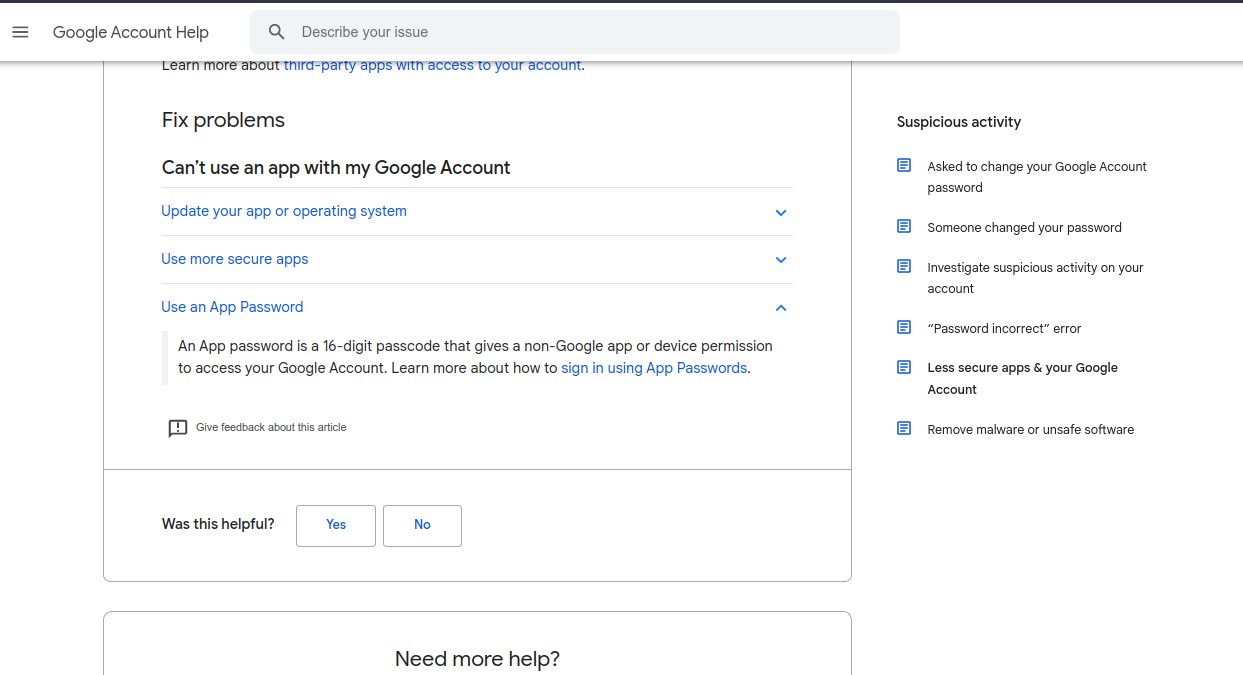This screenshot has width=1243, height=675.
Task: Click article icon beside 'Password incorrect' error
Action: [x=904, y=328]
